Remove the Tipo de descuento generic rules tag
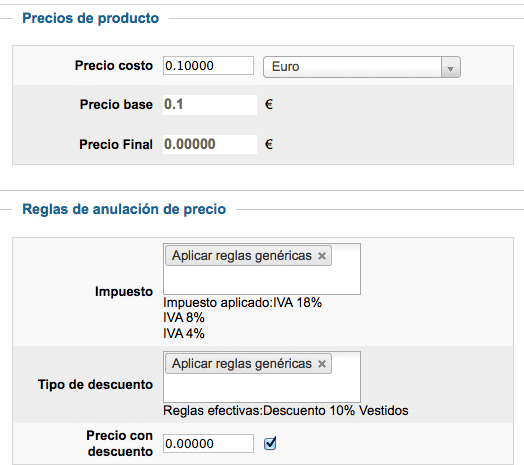This screenshot has height=465, width=524. 322,364
